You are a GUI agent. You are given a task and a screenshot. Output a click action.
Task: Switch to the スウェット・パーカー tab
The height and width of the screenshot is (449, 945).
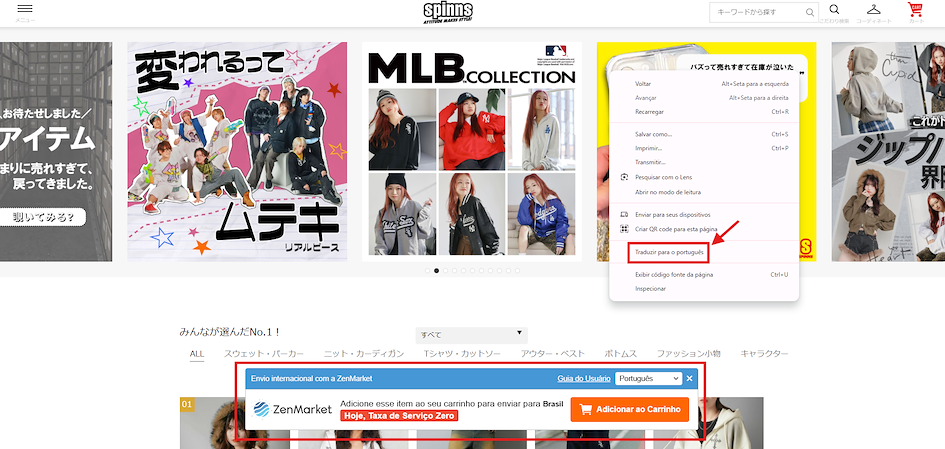[264, 354]
